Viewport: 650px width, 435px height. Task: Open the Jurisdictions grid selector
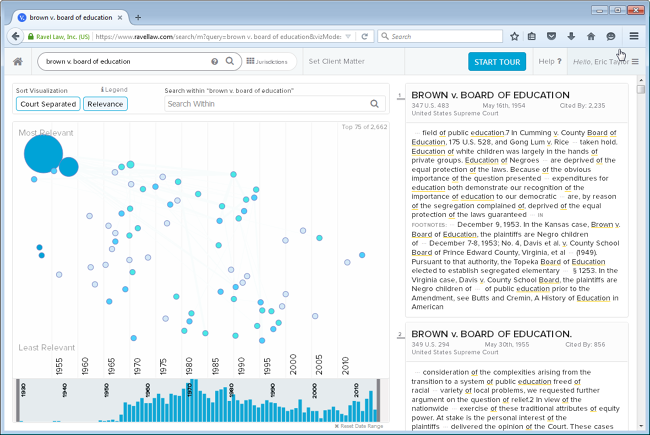tap(267, 61)
